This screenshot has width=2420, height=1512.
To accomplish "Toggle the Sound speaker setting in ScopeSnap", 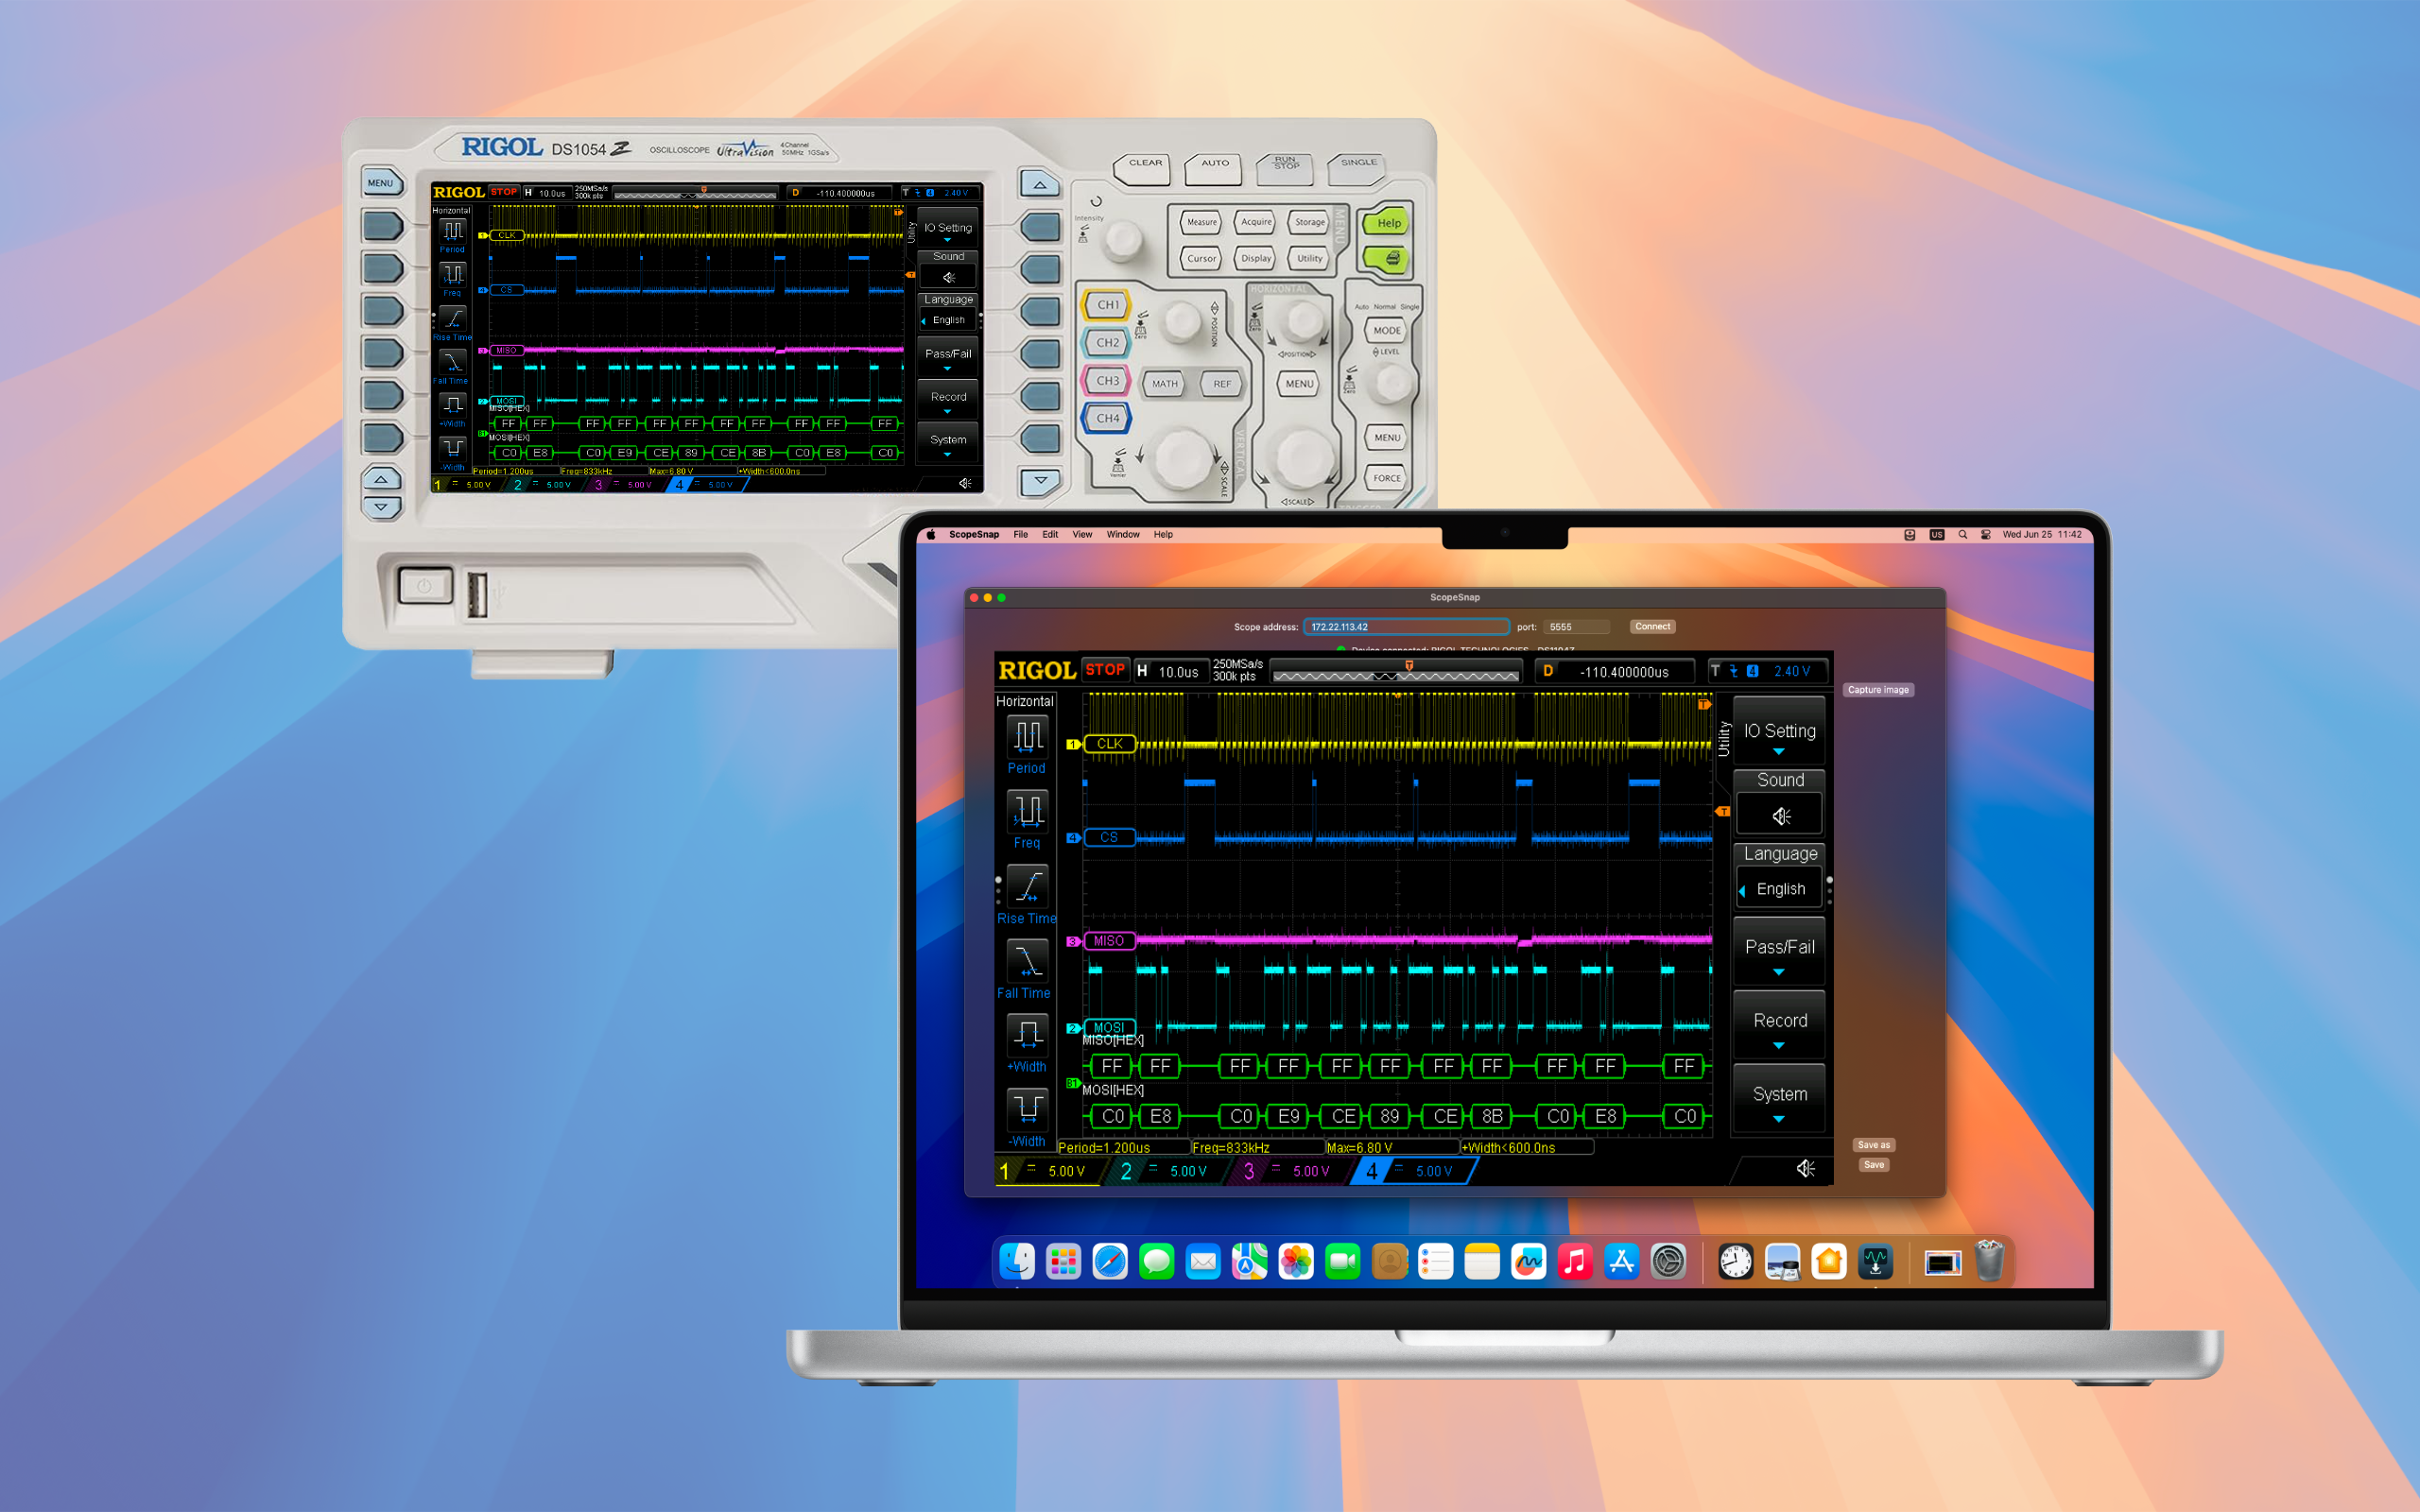I will point(1780,814).
